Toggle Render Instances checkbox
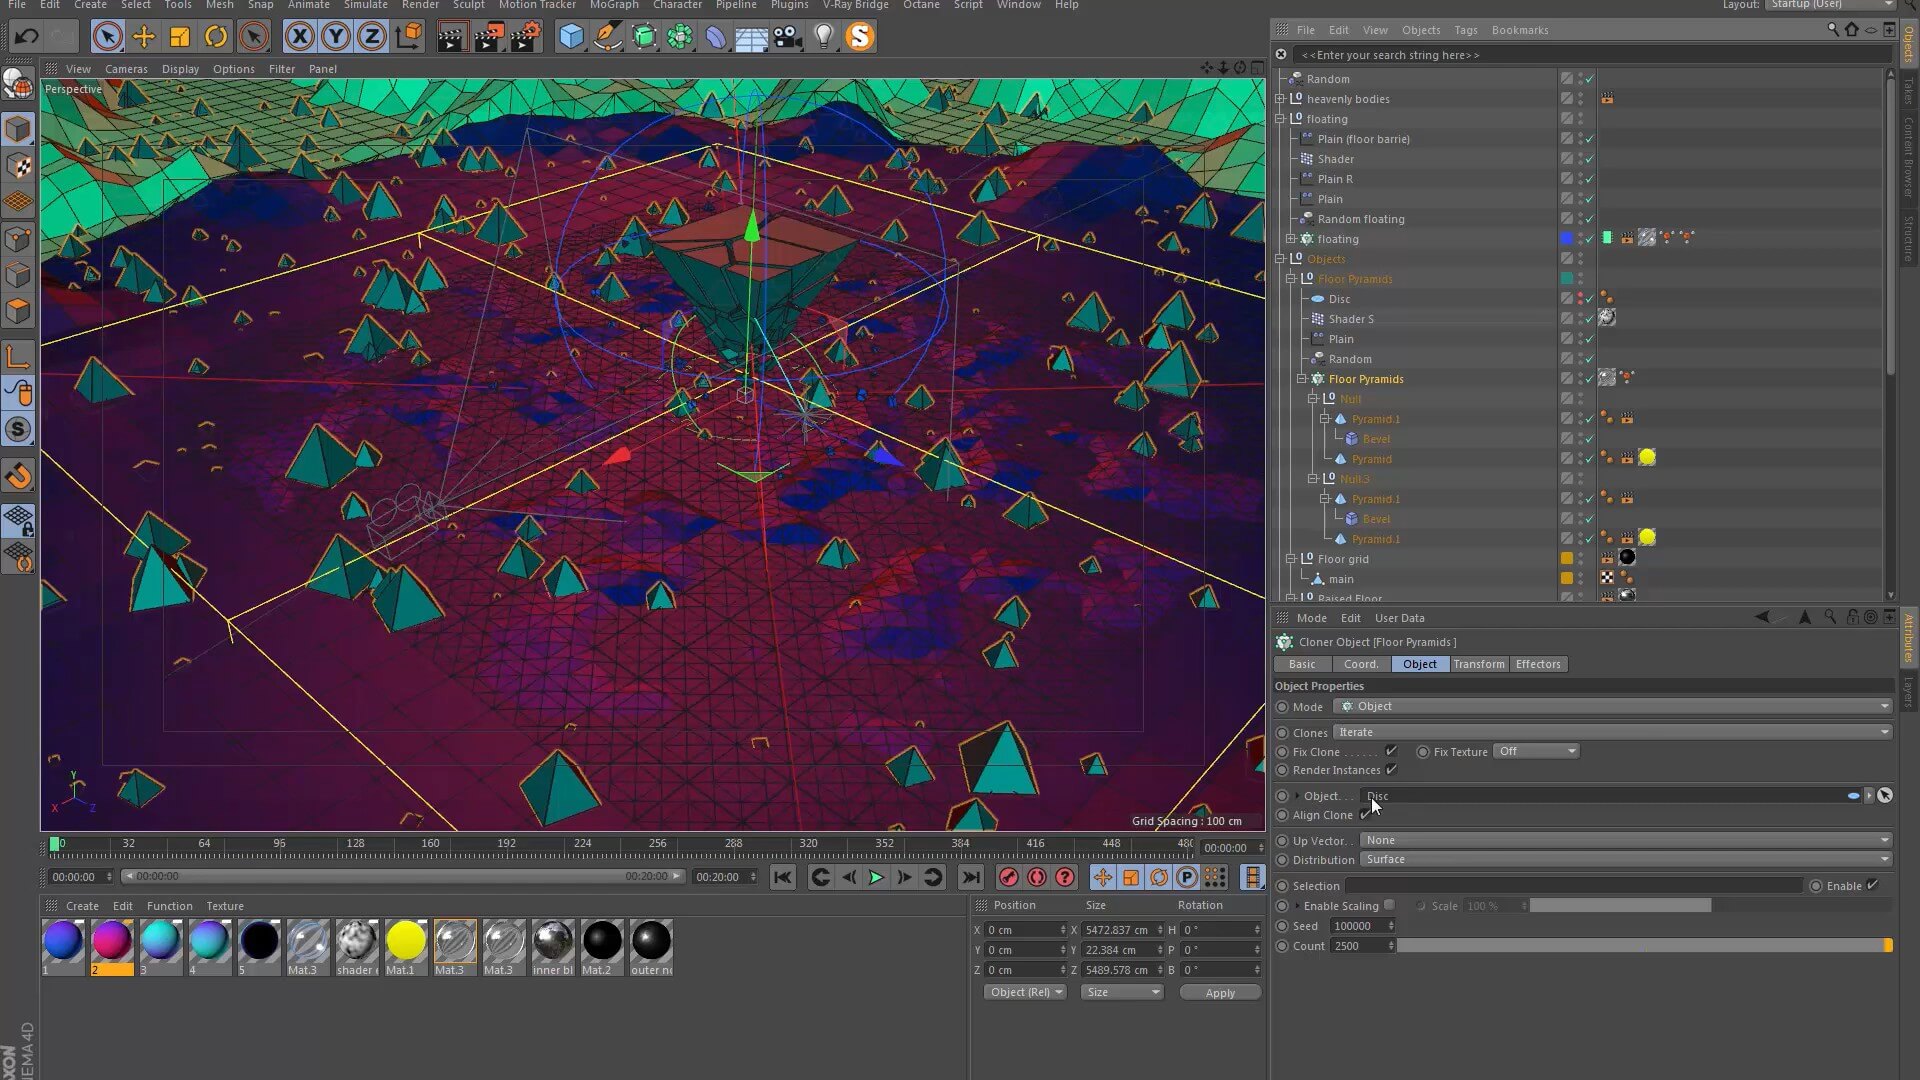This screenshot has width=1920, height=1080. [1391, 769]
